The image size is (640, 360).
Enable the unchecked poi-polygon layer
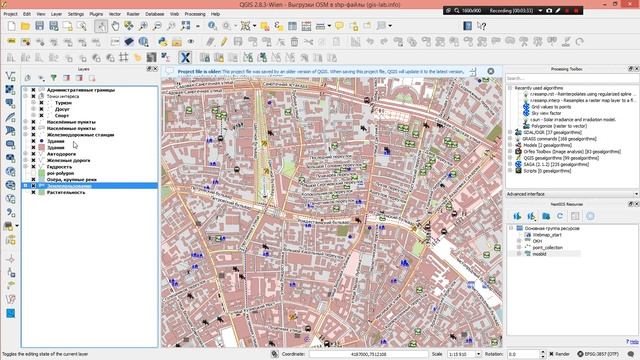tap(33, 173)
